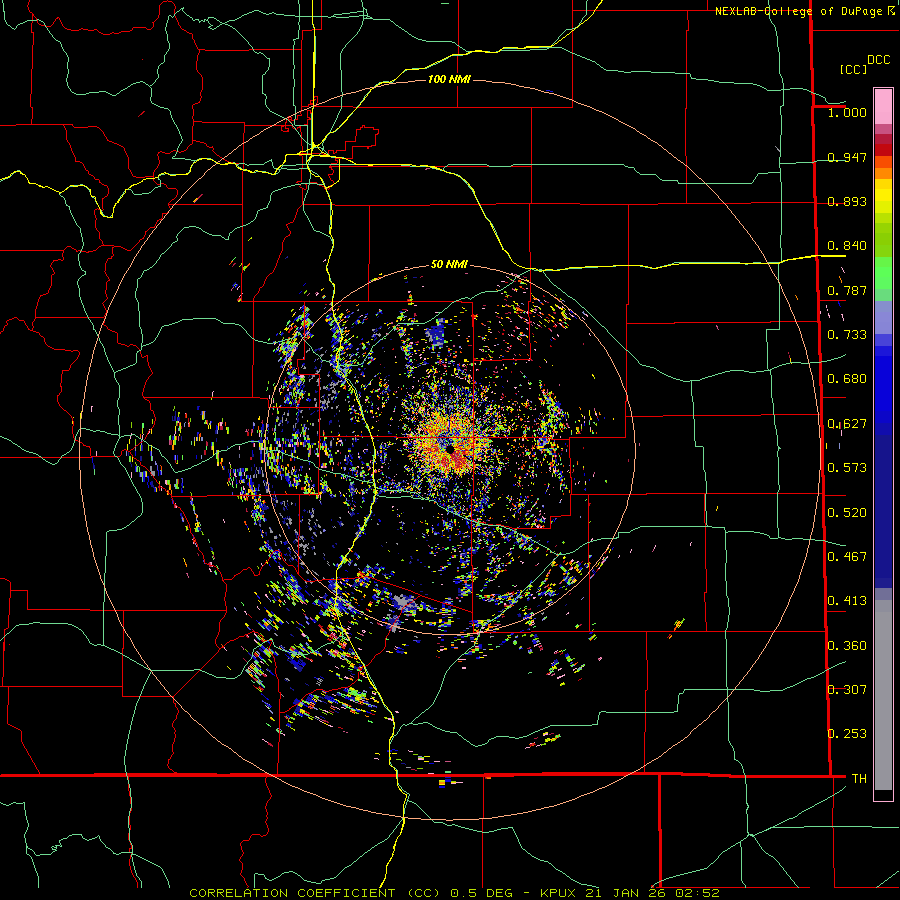Click the gray lower segment of the color bar
This screenshot has width=900, height=900.
883,695
